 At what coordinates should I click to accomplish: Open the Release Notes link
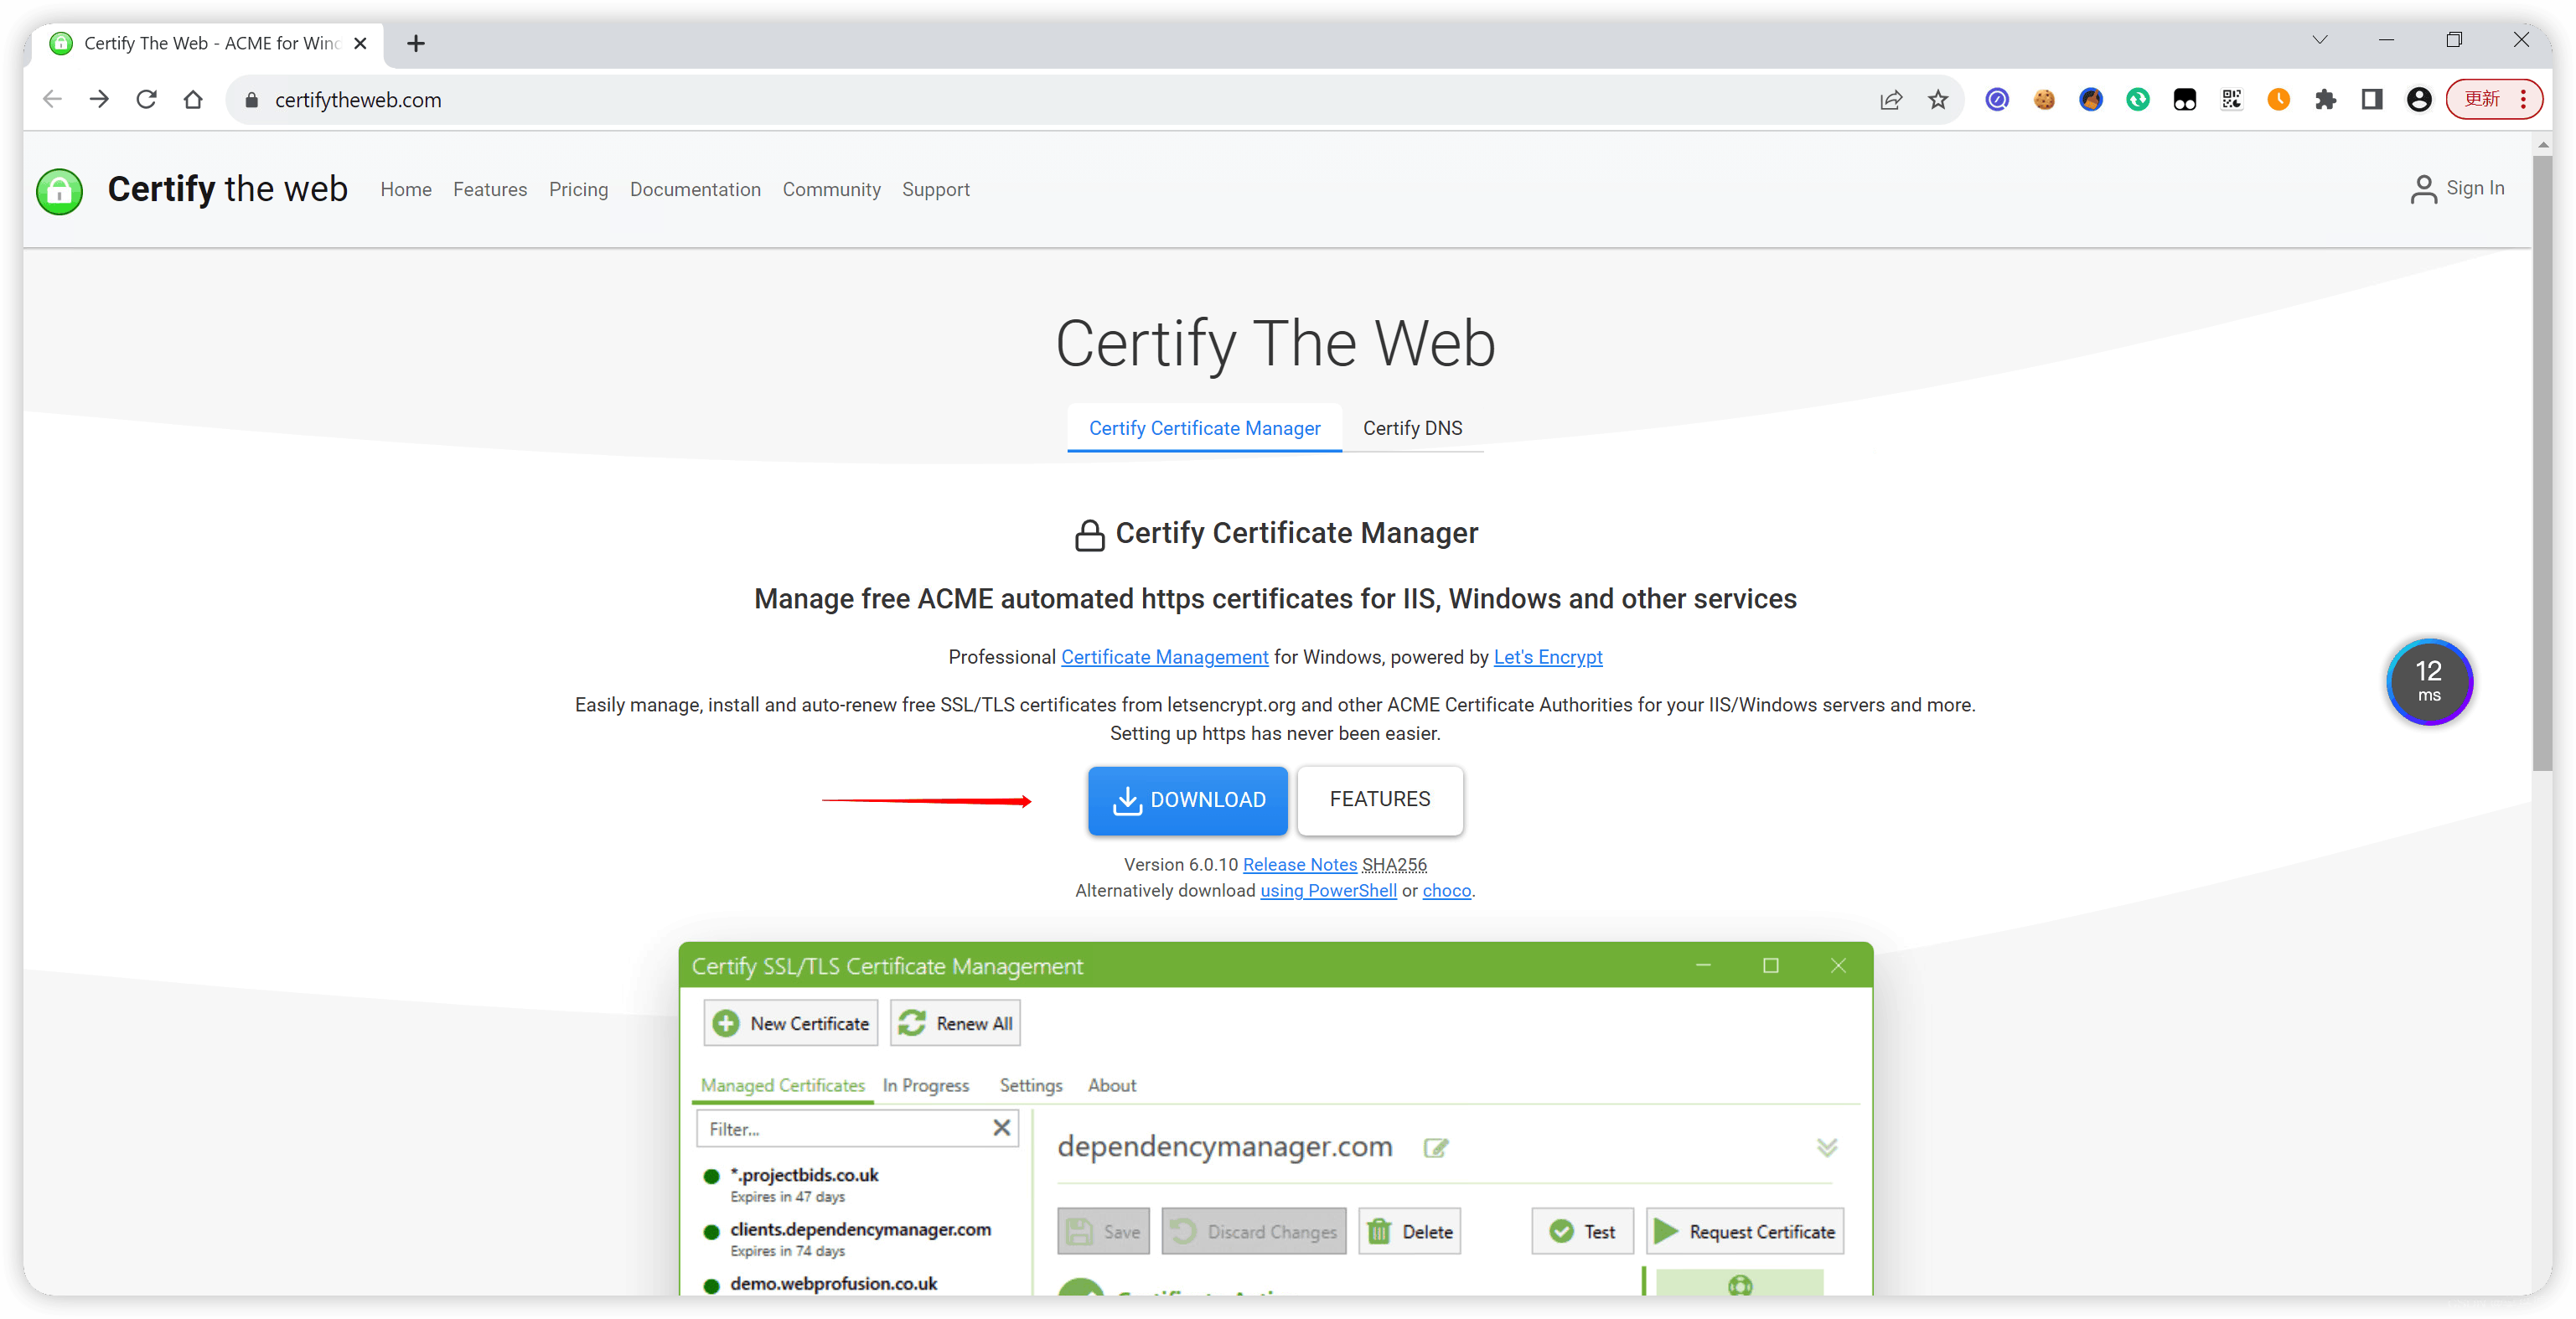click(1299, 864)
